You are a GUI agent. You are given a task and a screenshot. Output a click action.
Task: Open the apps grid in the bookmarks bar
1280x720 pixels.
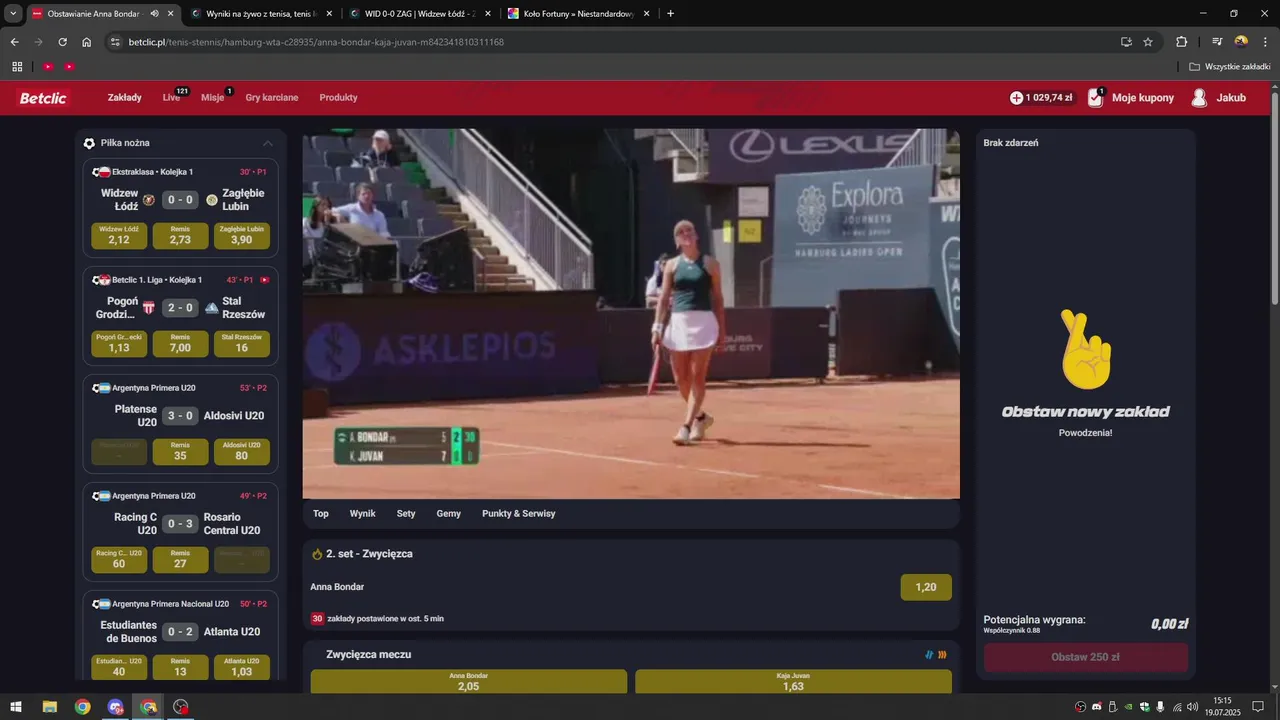pyautogui.click(x=17, y=67)
